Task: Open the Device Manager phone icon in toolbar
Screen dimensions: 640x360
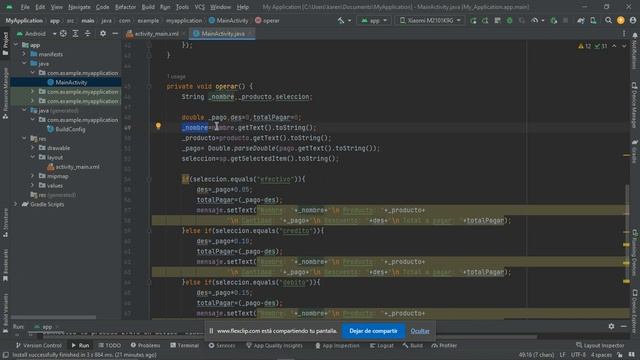Action: [593, 20]
